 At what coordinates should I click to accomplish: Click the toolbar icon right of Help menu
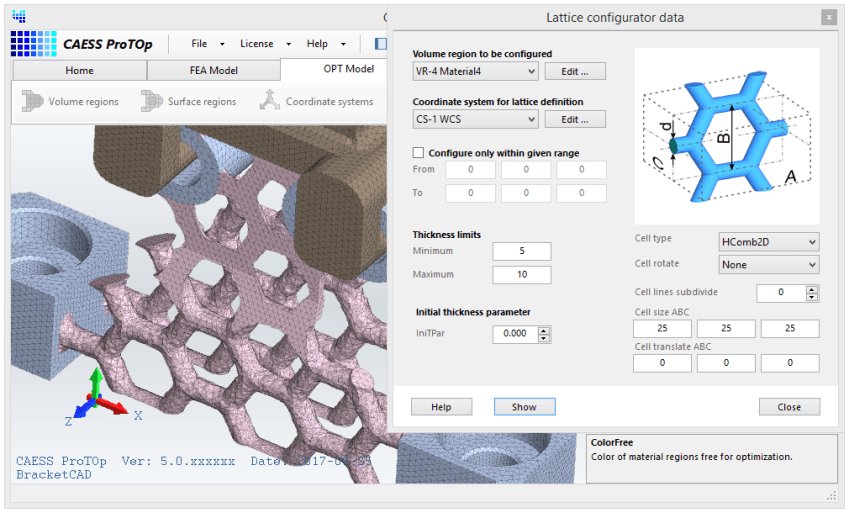381,44
